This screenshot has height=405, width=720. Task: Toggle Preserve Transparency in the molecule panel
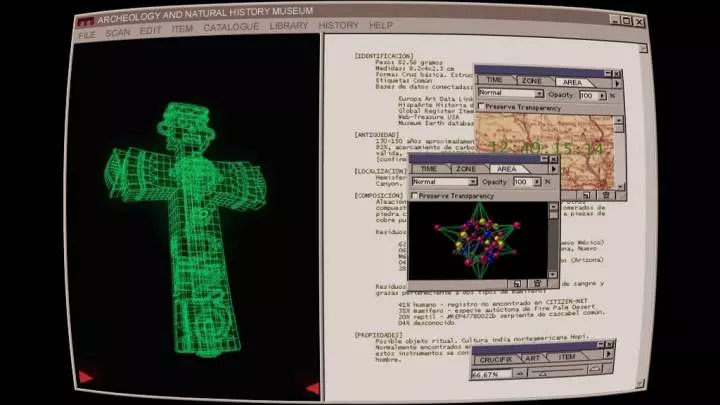415,196
